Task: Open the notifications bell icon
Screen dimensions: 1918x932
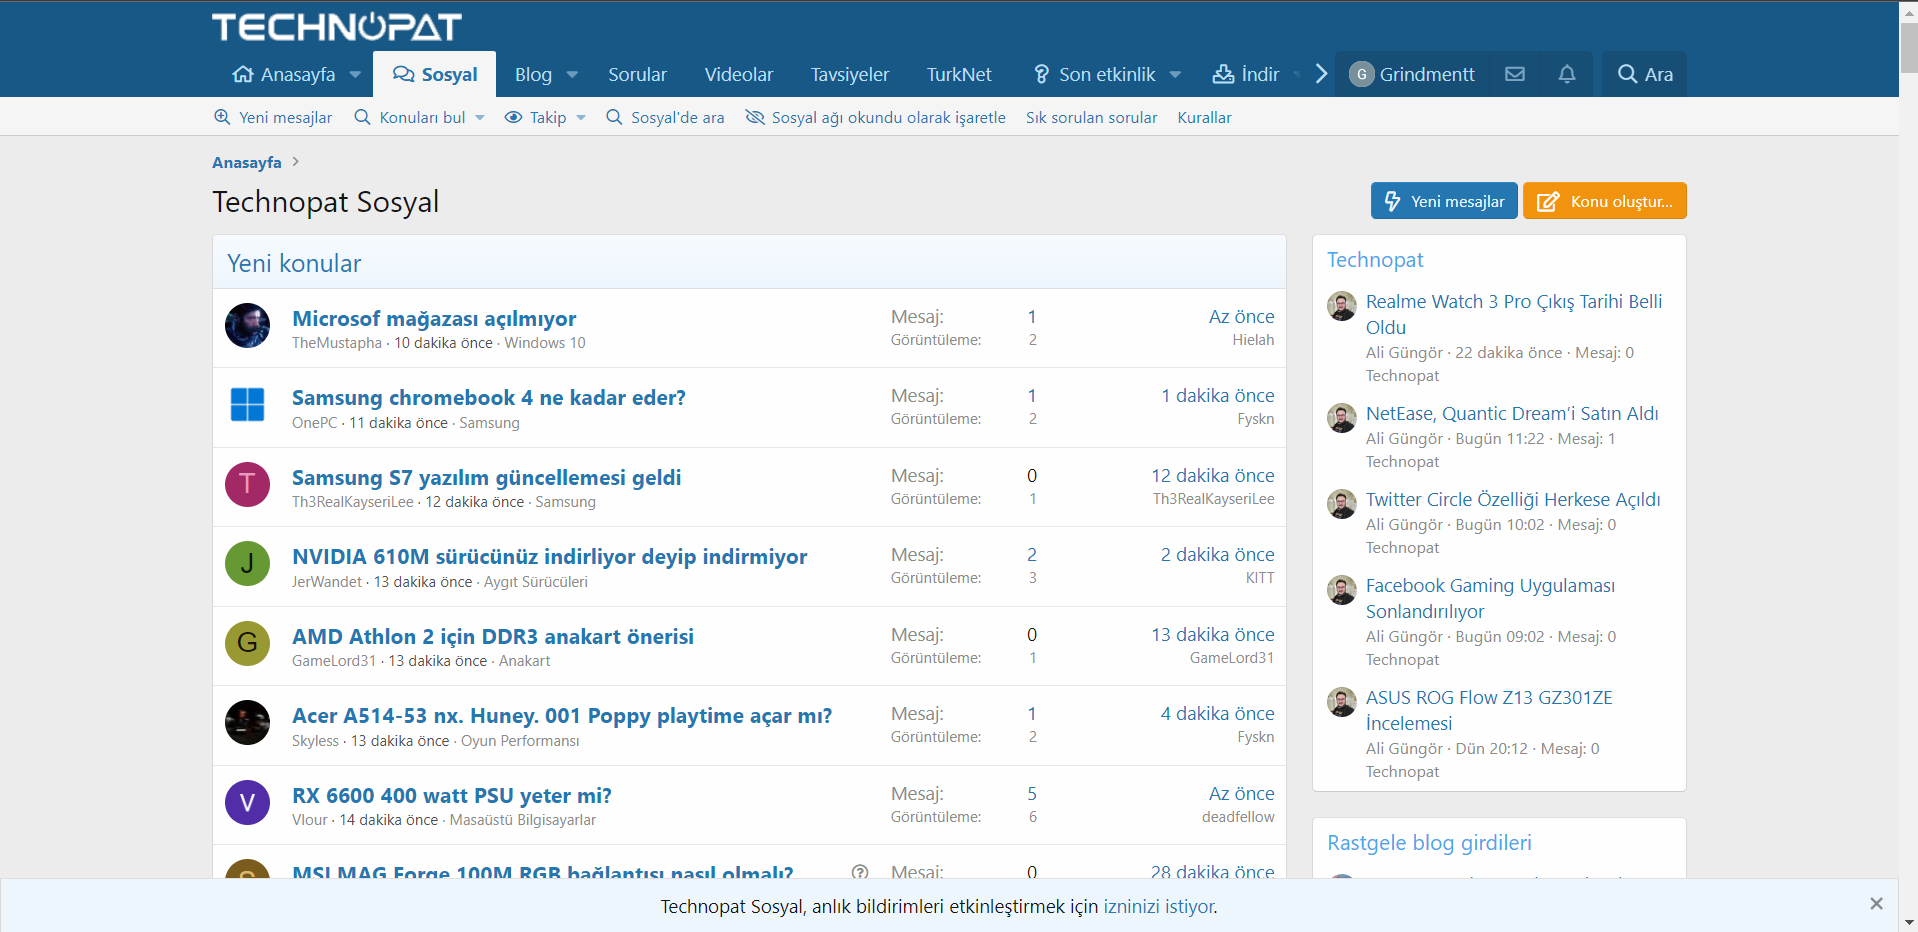Action: point(1567,74)
